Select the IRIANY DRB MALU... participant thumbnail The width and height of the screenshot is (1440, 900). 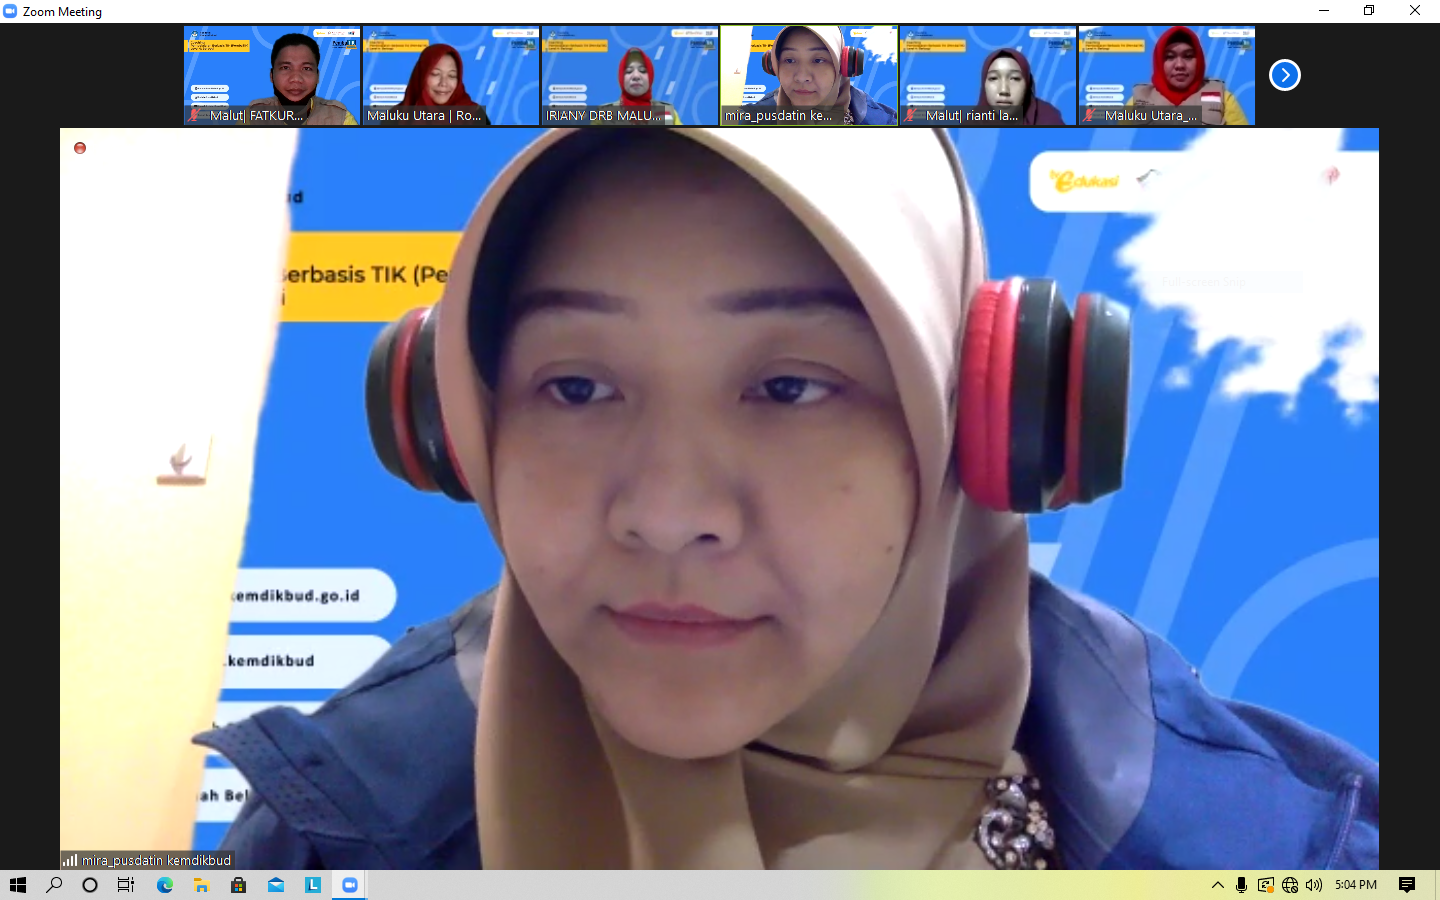[x=630, y=76]
